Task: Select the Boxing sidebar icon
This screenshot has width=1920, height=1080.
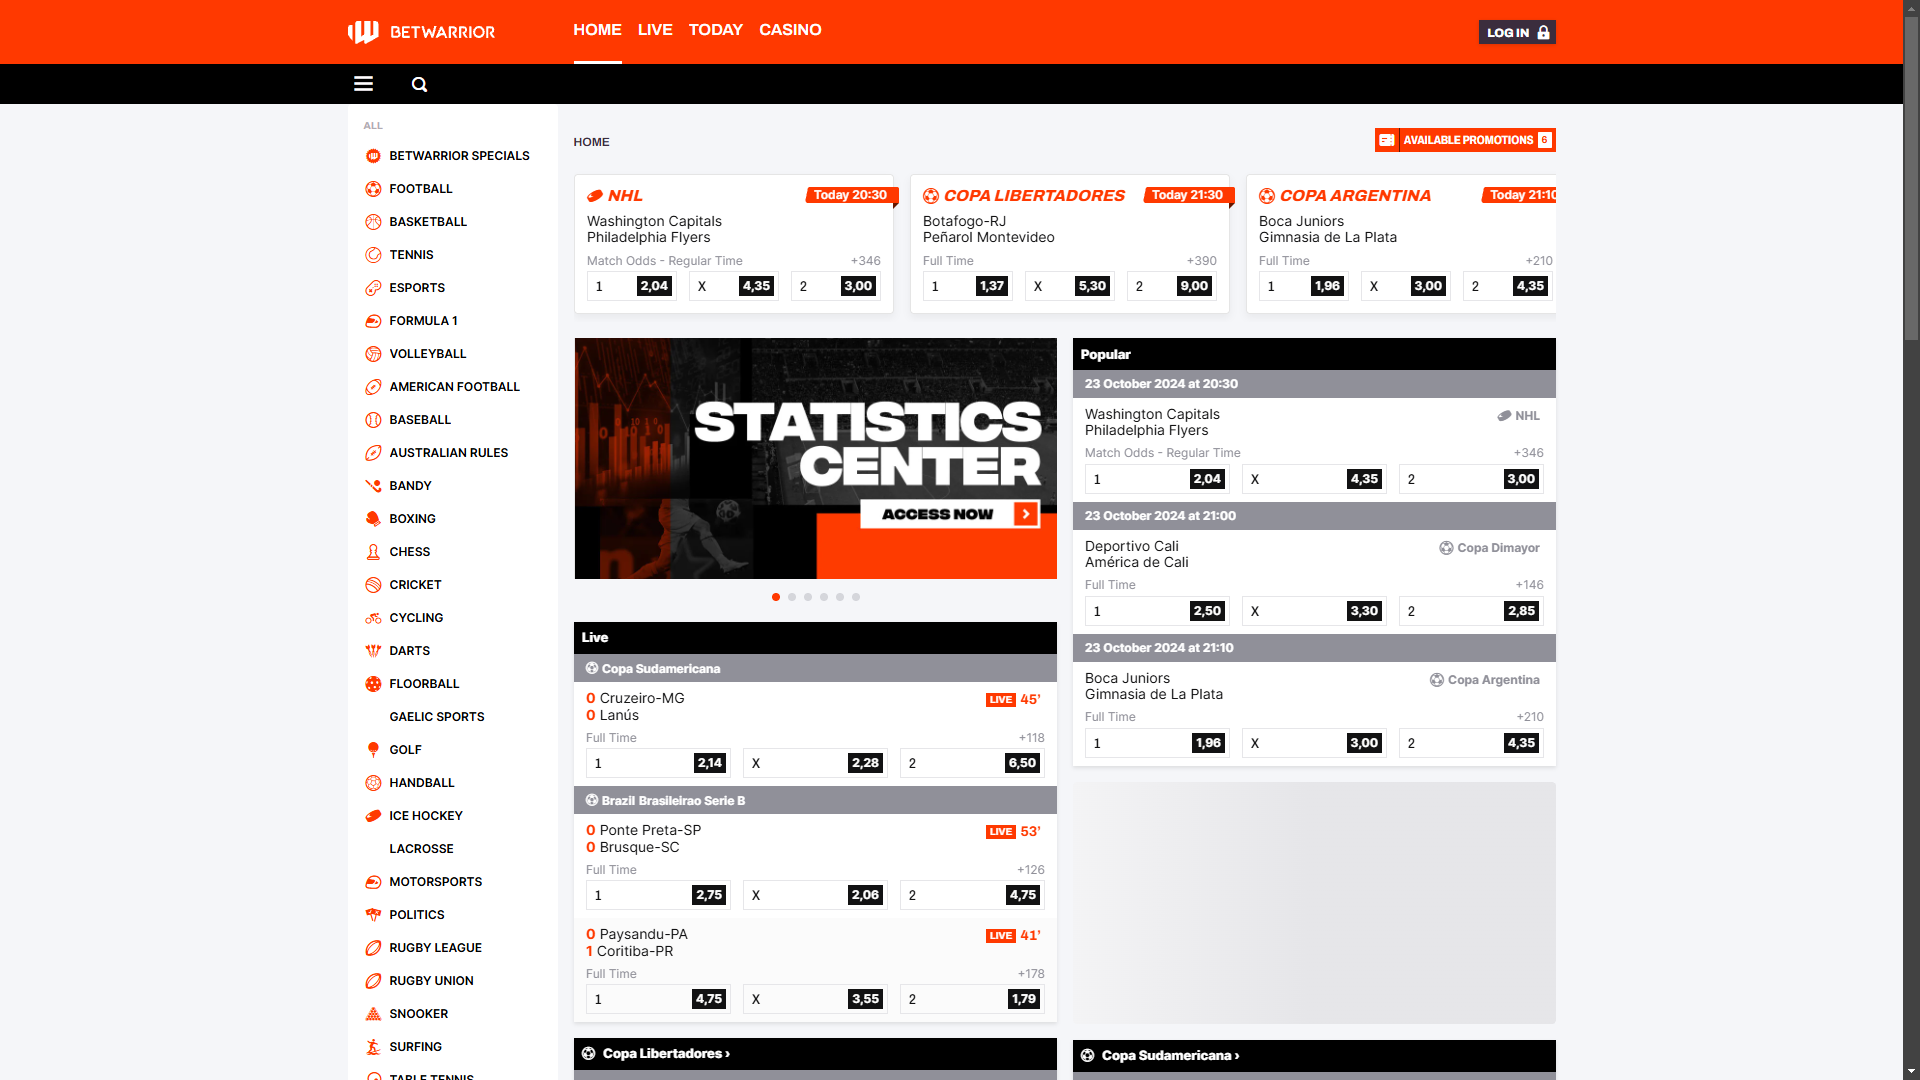Action: (x=373, y=519)
